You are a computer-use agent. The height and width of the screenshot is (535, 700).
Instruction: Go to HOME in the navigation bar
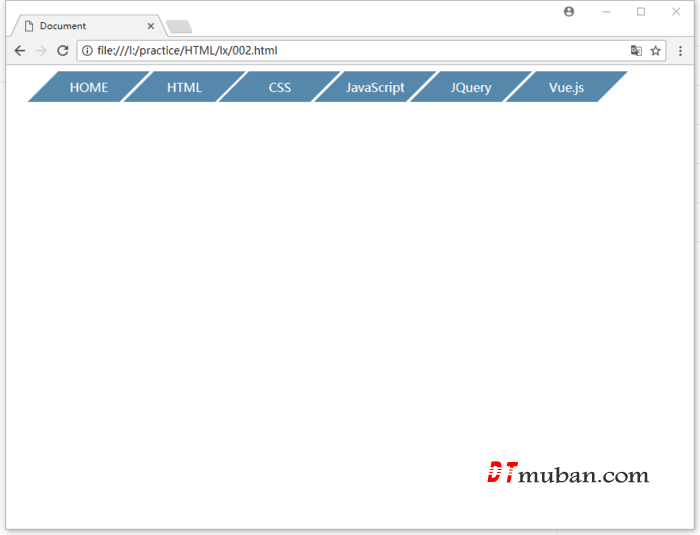click(x=89, y=87)
